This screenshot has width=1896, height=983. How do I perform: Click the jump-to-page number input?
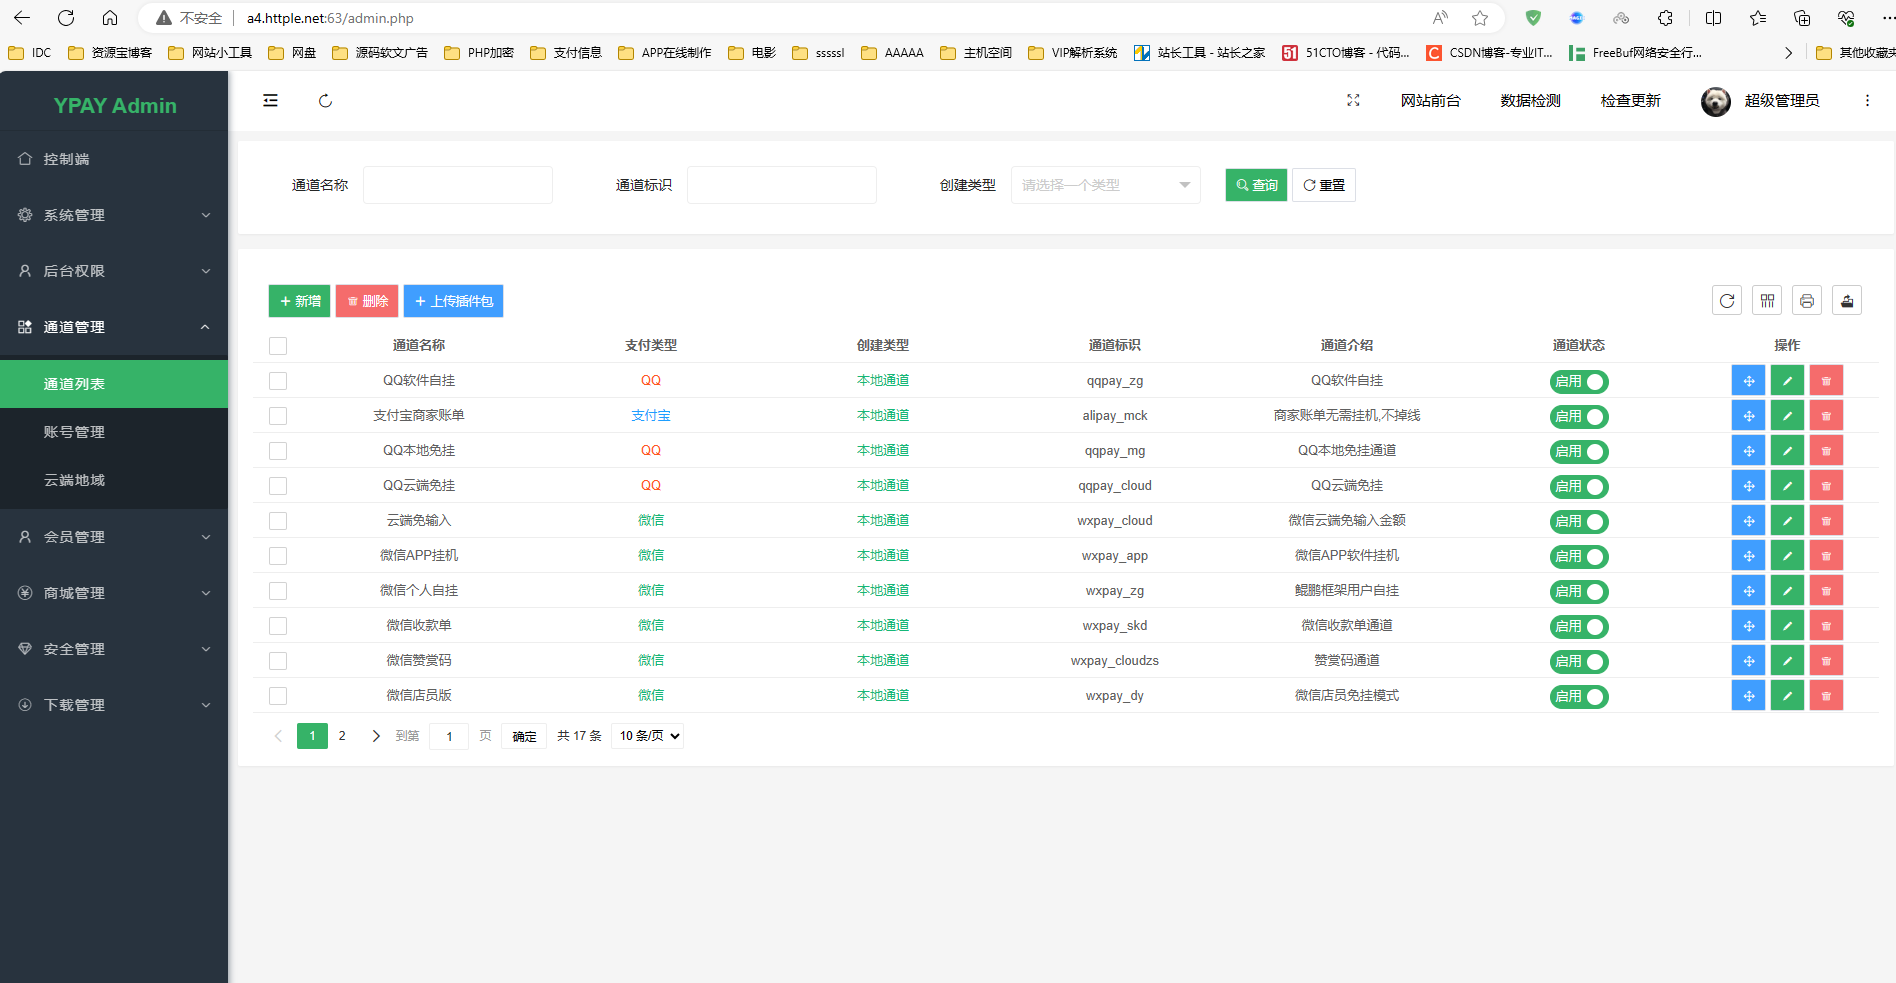coord(449,736)
